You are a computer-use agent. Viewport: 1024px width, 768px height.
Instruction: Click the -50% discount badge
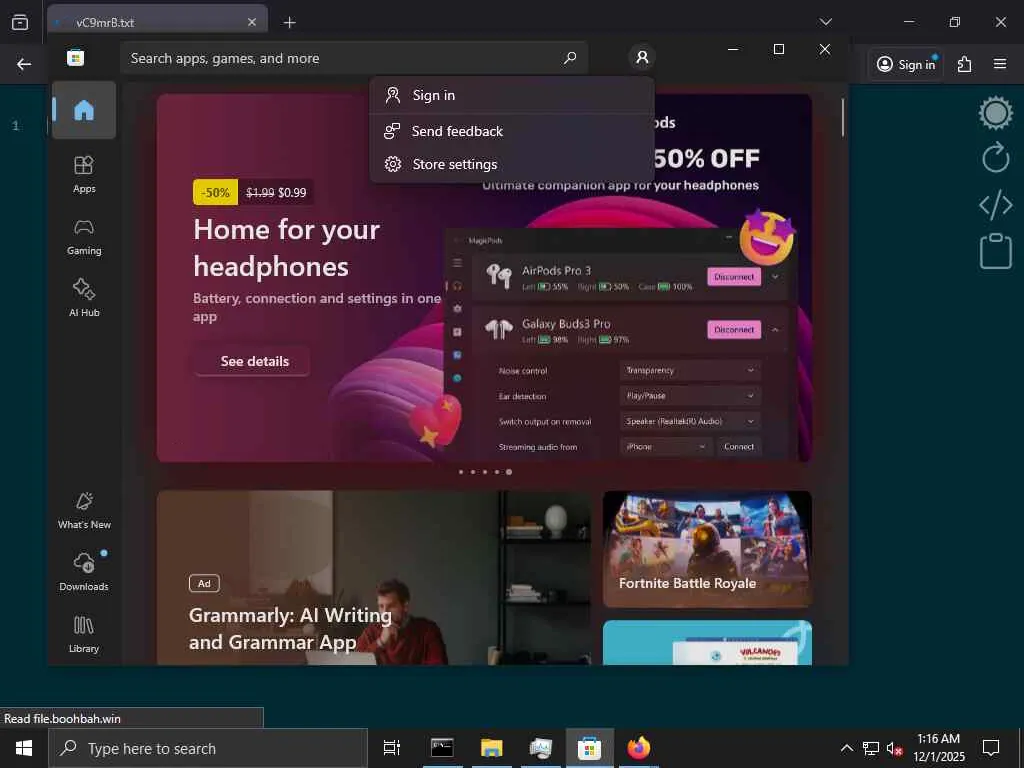[216, 193]
